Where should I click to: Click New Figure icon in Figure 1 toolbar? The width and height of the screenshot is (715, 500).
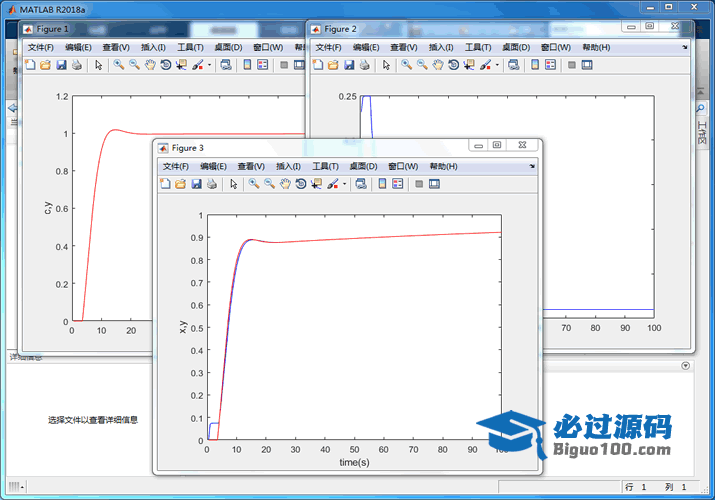(x=30, y=65)
